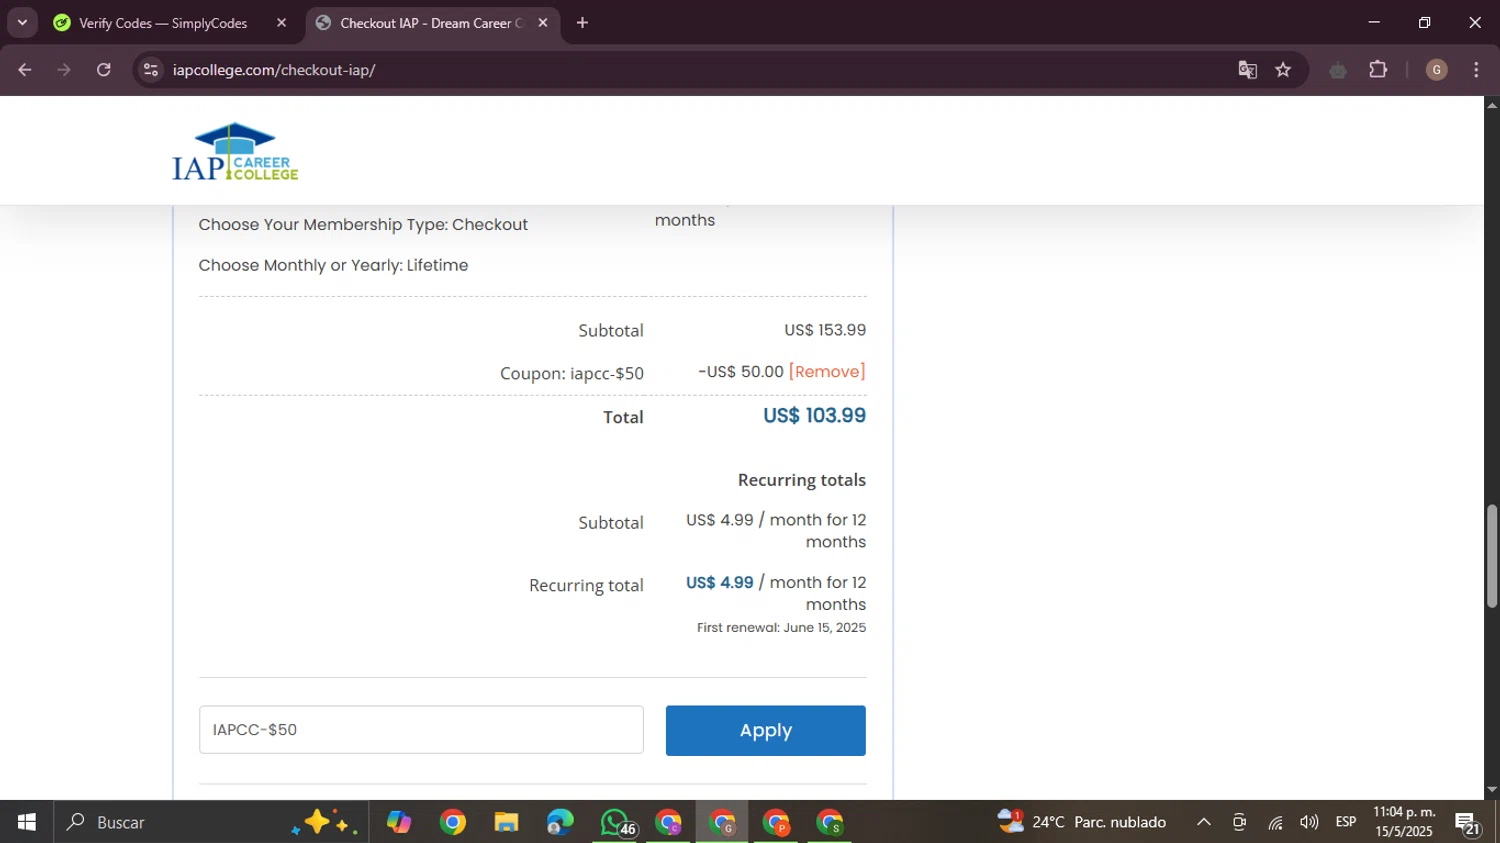Open Google Chrome taskbar icon after Copilot
The width and height of the screenshot is (1500, 843).
(x=453, y=822)
